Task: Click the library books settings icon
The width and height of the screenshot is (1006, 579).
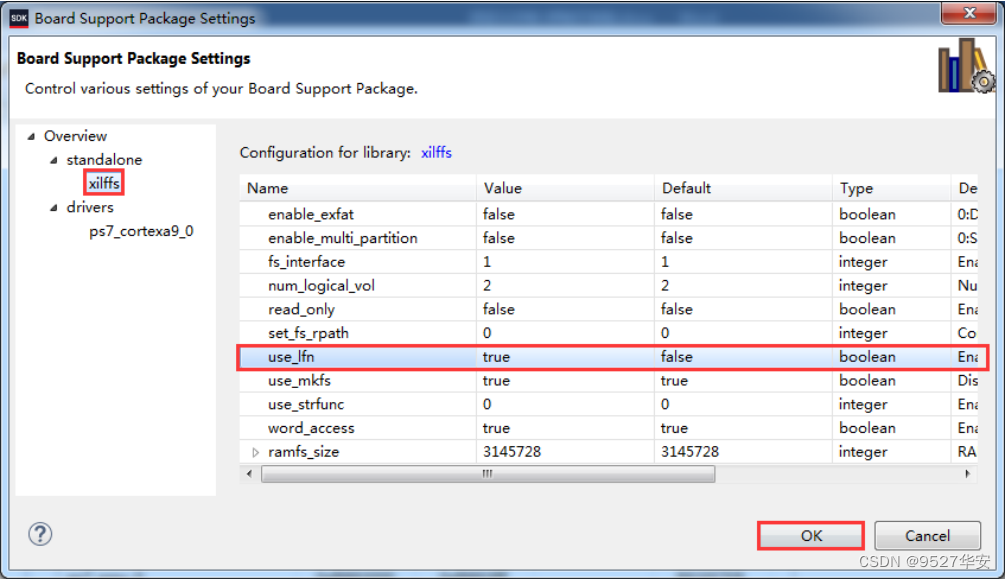Action: [x=966, y=65]
